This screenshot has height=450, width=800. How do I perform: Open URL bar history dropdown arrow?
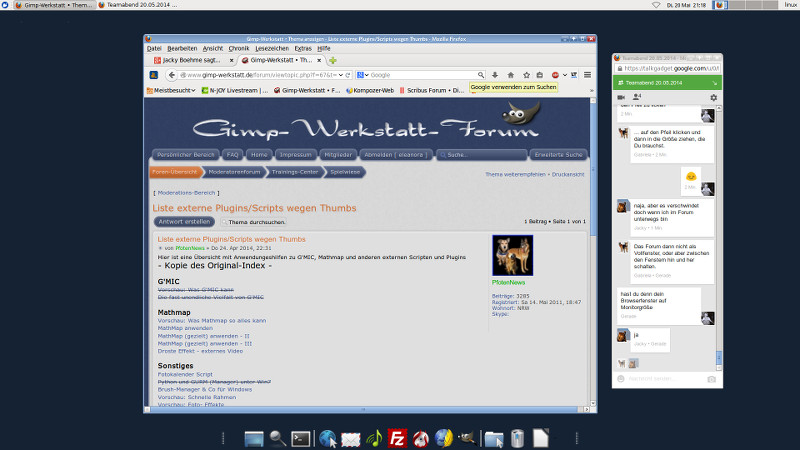(341, 75)
